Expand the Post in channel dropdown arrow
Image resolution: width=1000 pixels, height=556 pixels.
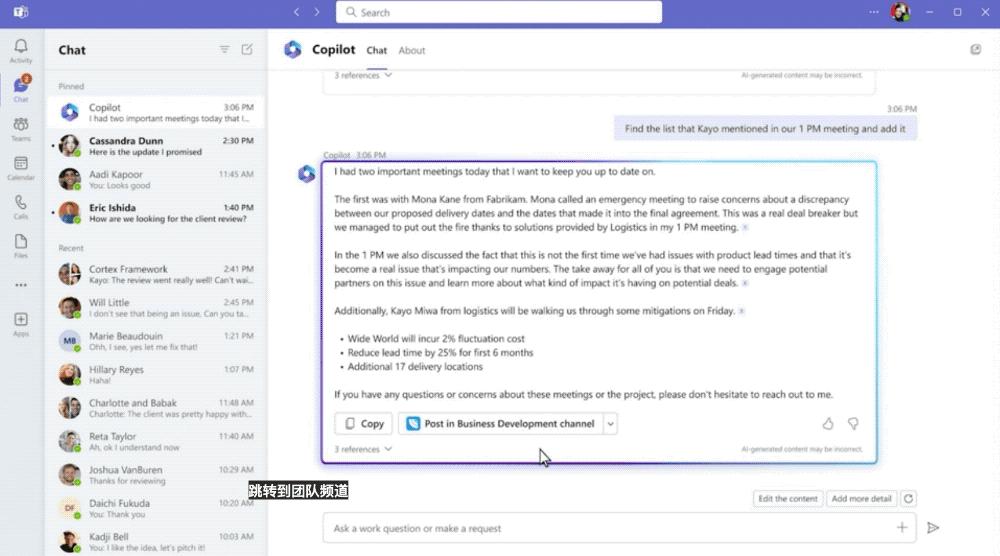(610, 423)
